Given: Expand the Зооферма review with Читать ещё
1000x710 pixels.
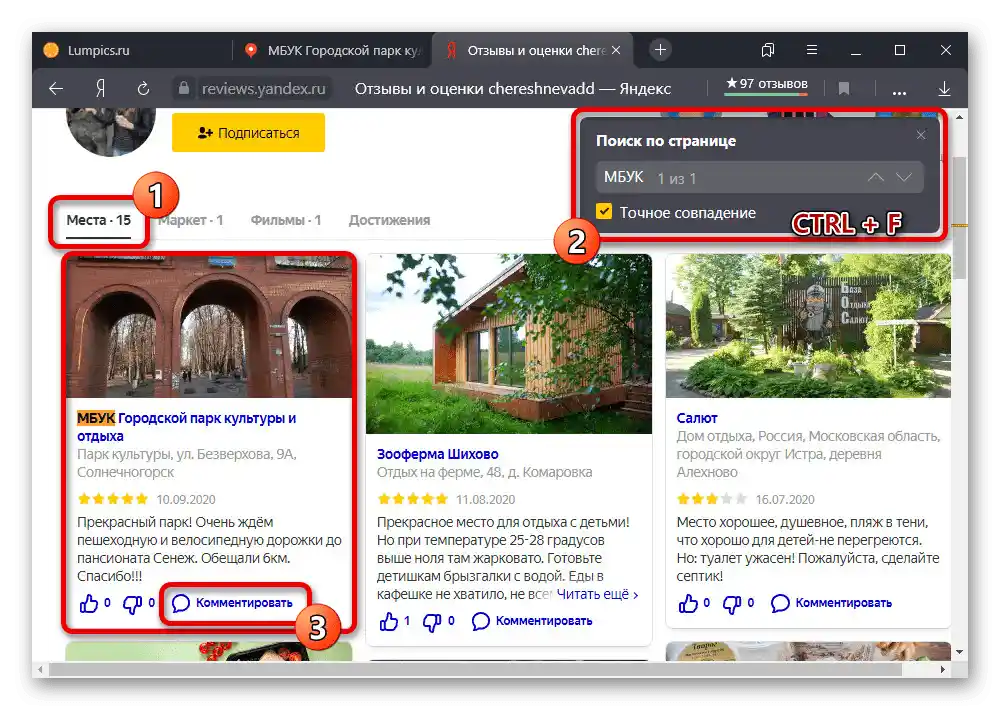Looking at the screenshot, I should pos(598,595).
